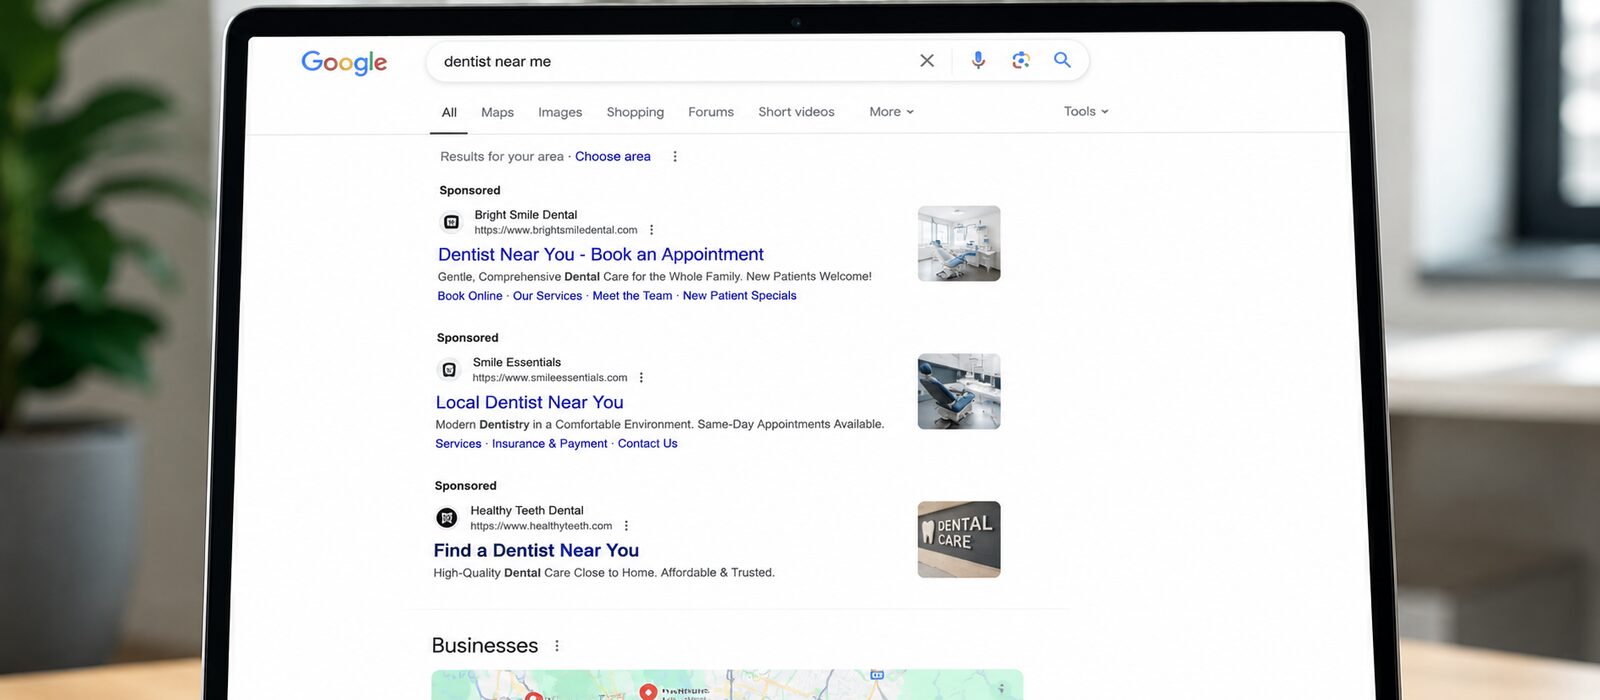Expand the Tools dropdown
This screenshot has width=1600, height=700.
pyautogui.click(x=1086, y=111)
